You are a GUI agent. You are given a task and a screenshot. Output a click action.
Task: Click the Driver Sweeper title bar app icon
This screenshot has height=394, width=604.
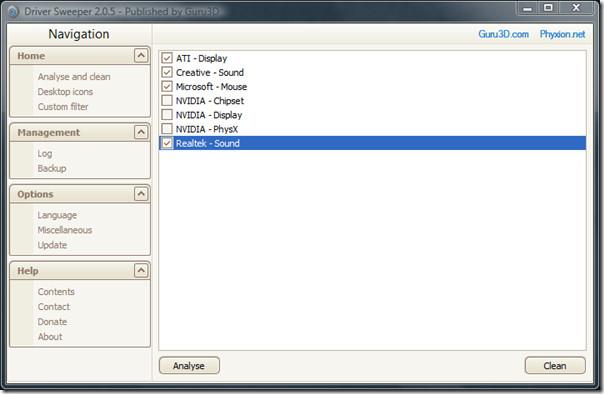coord(13,12)
